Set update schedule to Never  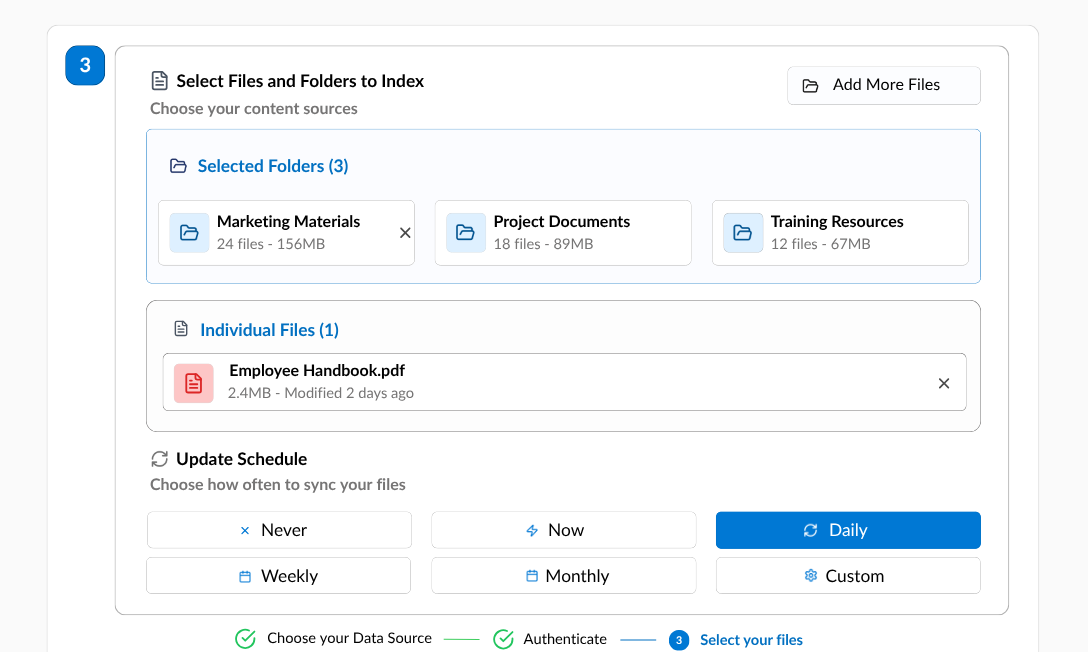click(279, 530)
